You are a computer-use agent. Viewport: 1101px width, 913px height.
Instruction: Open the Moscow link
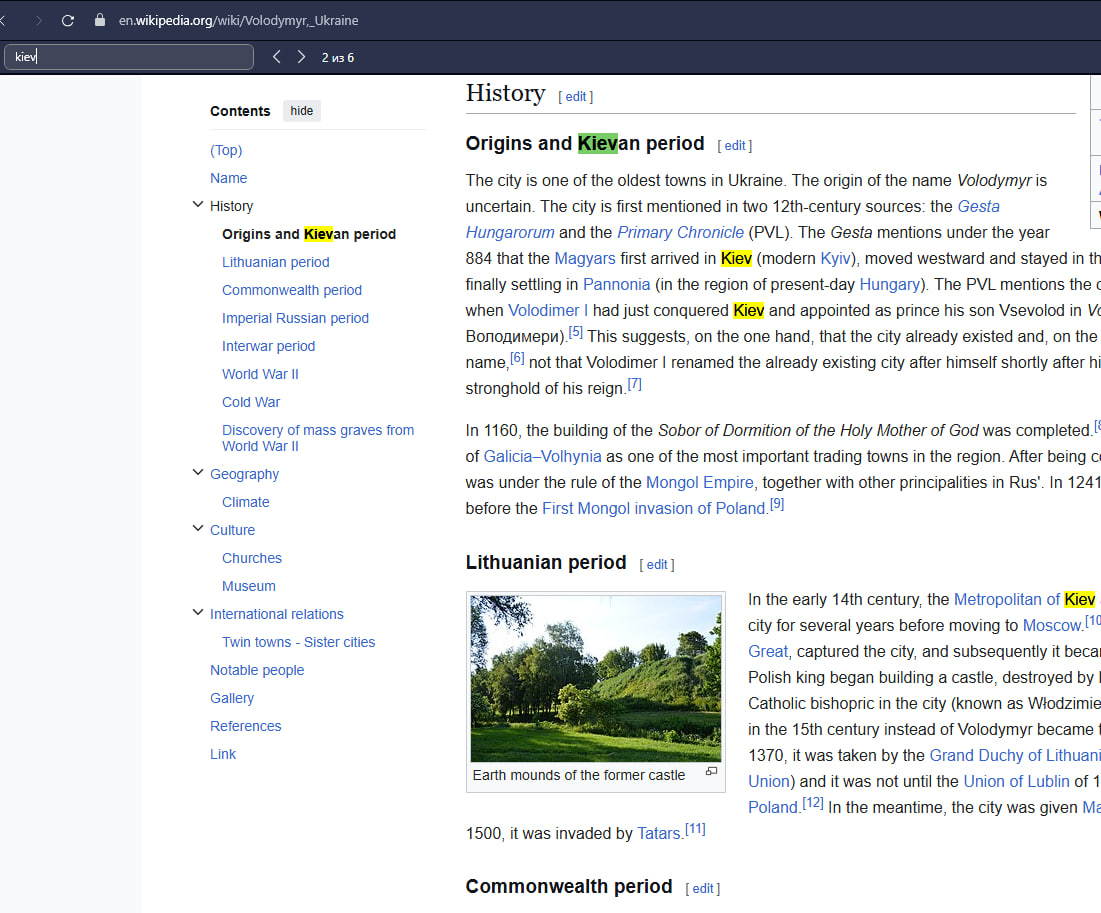[1053, 626]
